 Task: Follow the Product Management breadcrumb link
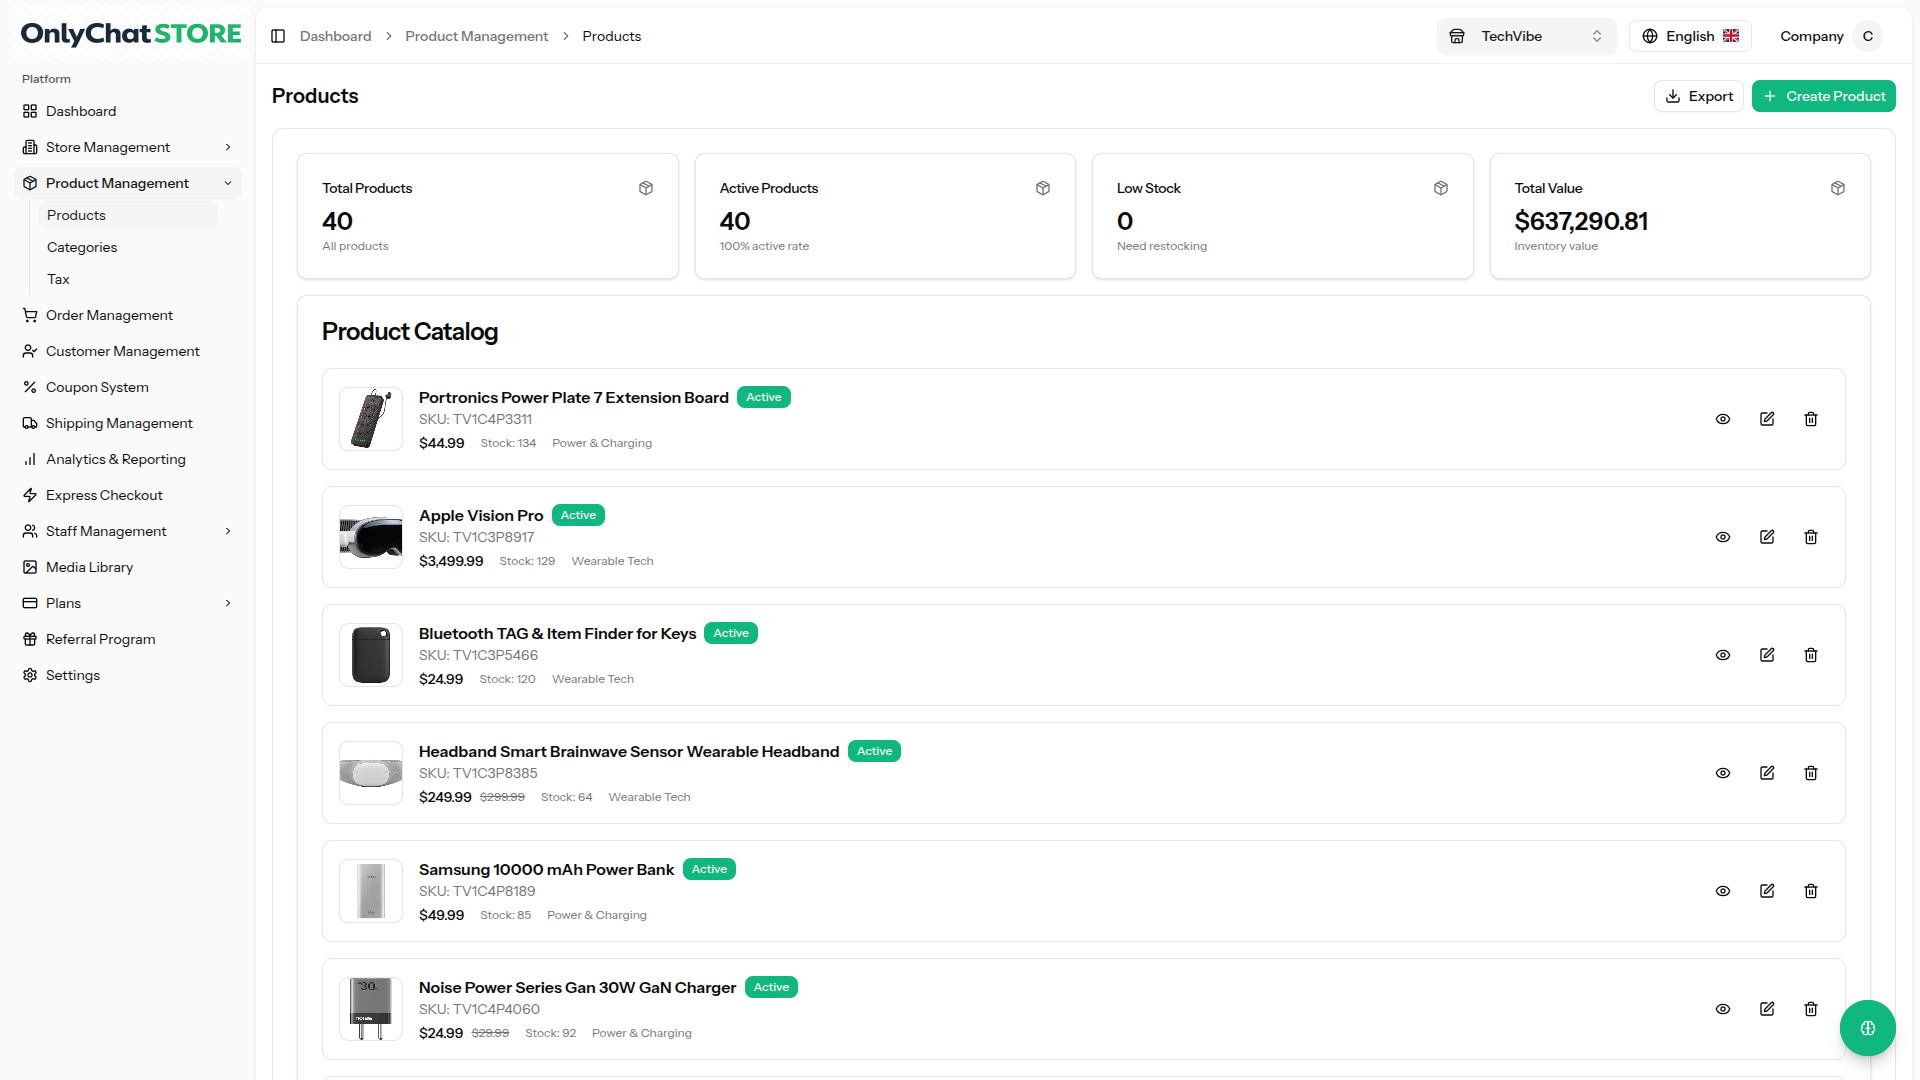[476, 36]
